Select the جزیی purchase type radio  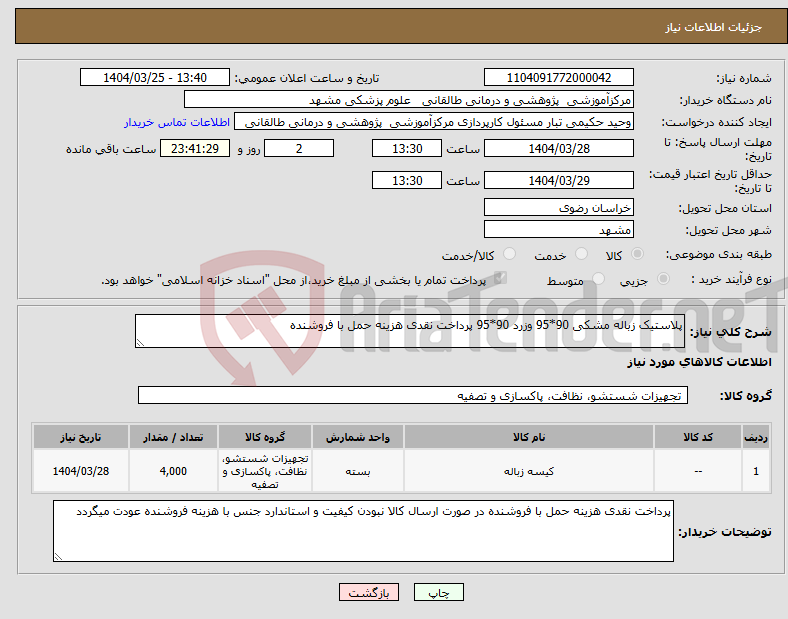coord(663,279)
